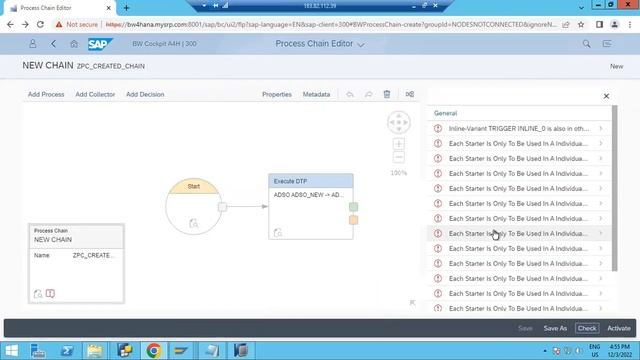Open Chrome three-dot menu
The image size is (640, 360).
point(630,24)
